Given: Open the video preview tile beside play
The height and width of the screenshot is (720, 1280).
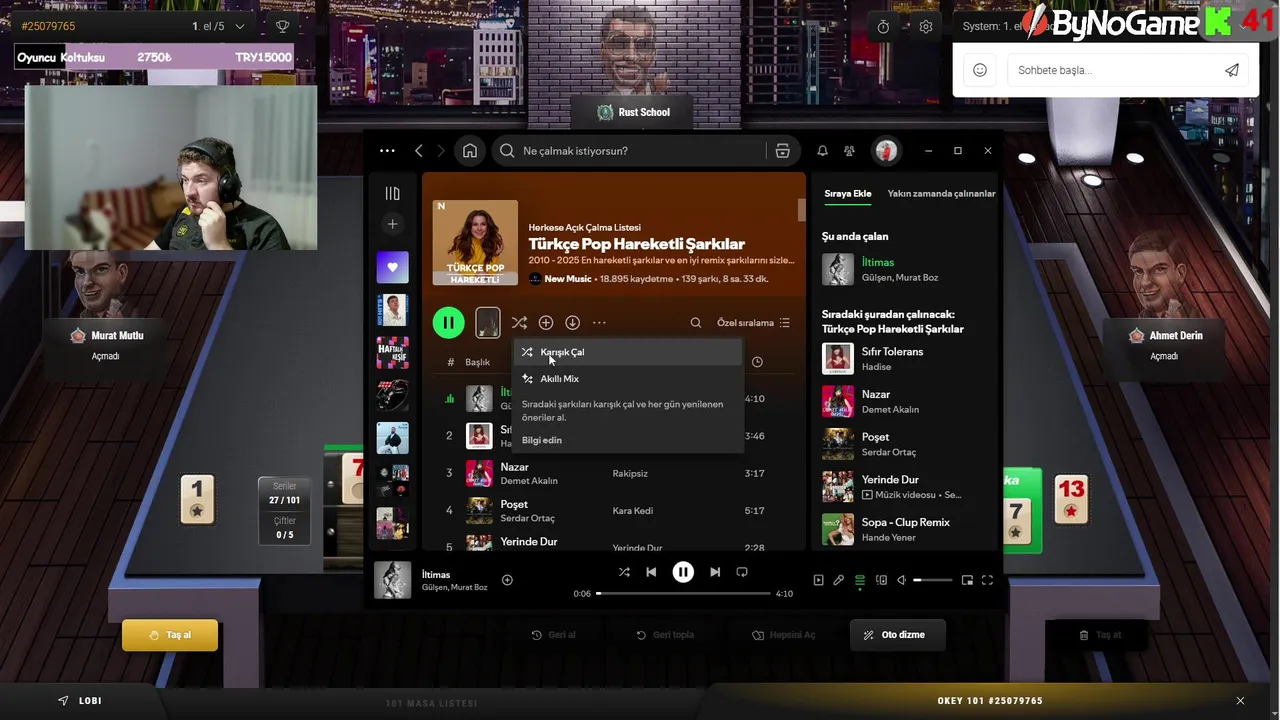Looking at the screenshot, I should (487, 322).
